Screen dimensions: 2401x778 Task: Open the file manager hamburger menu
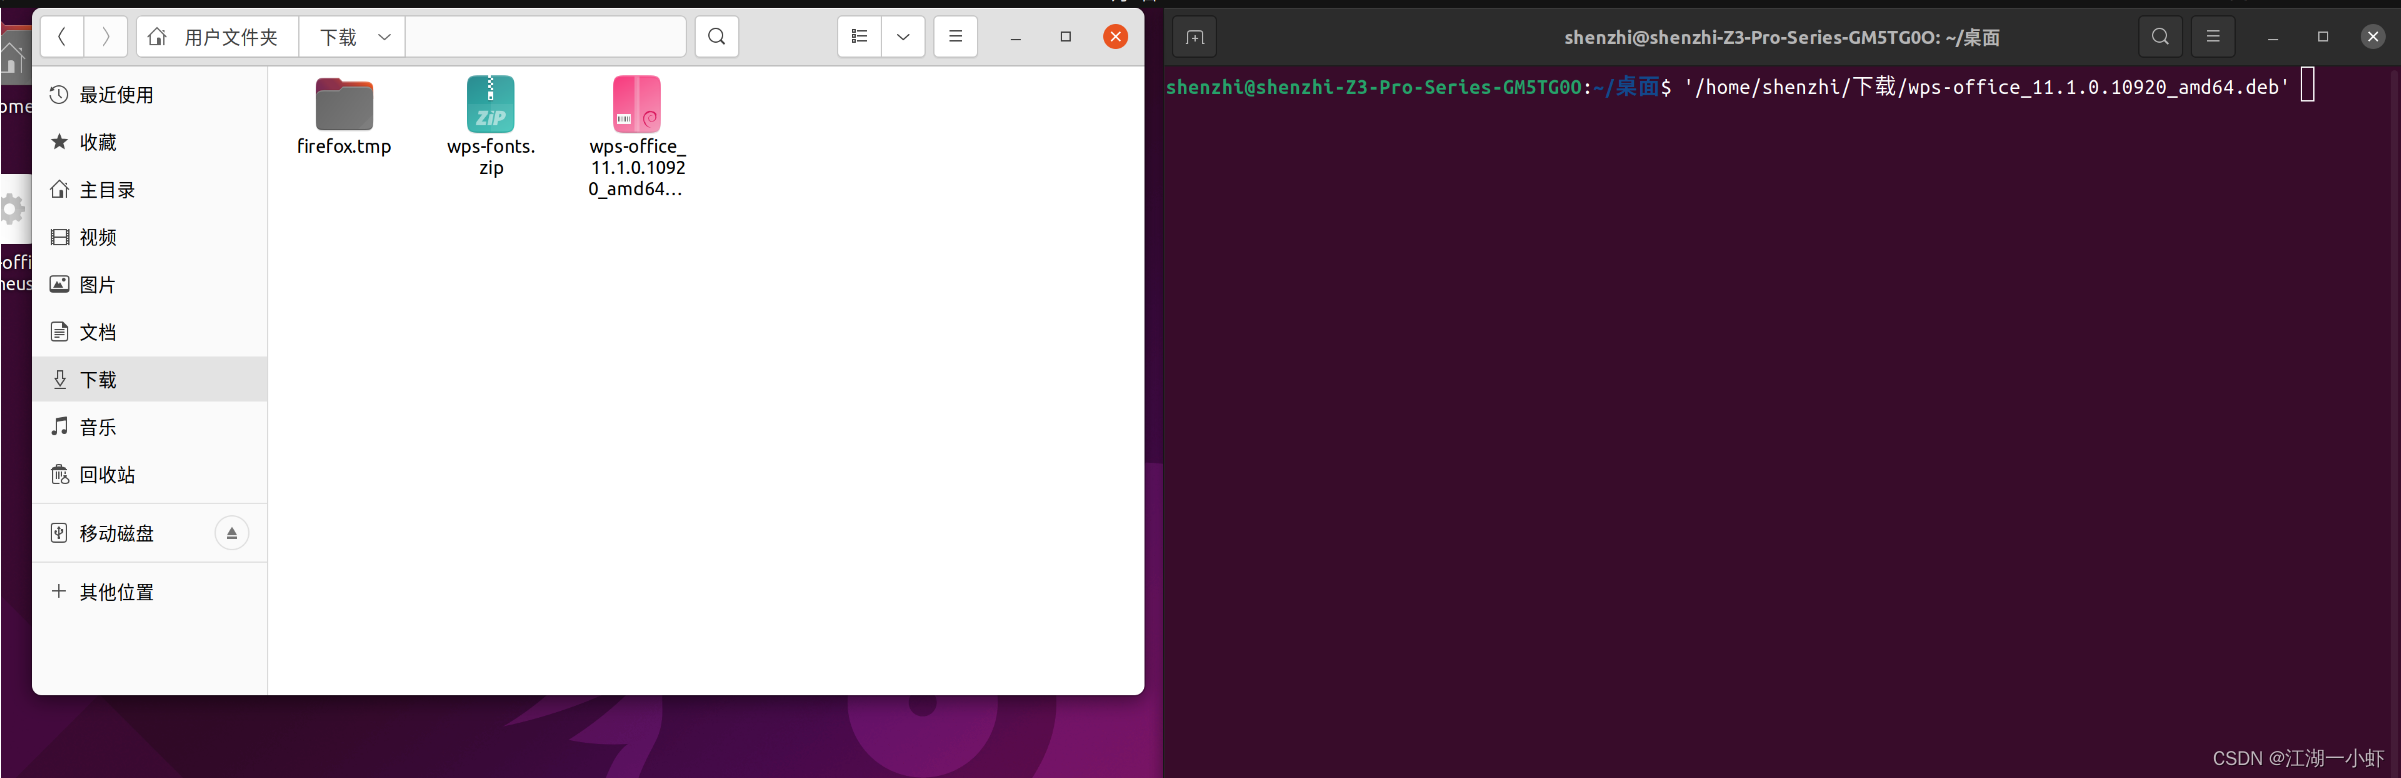click(x=956, y=37)
